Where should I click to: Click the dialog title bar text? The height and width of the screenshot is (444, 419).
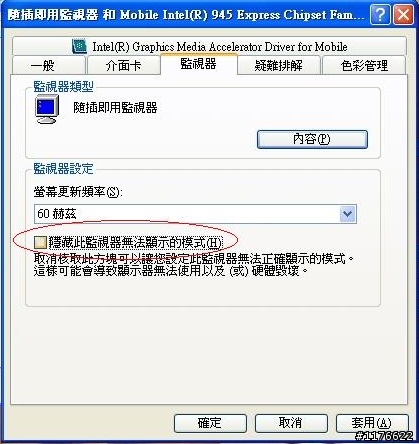pos(186,15)
